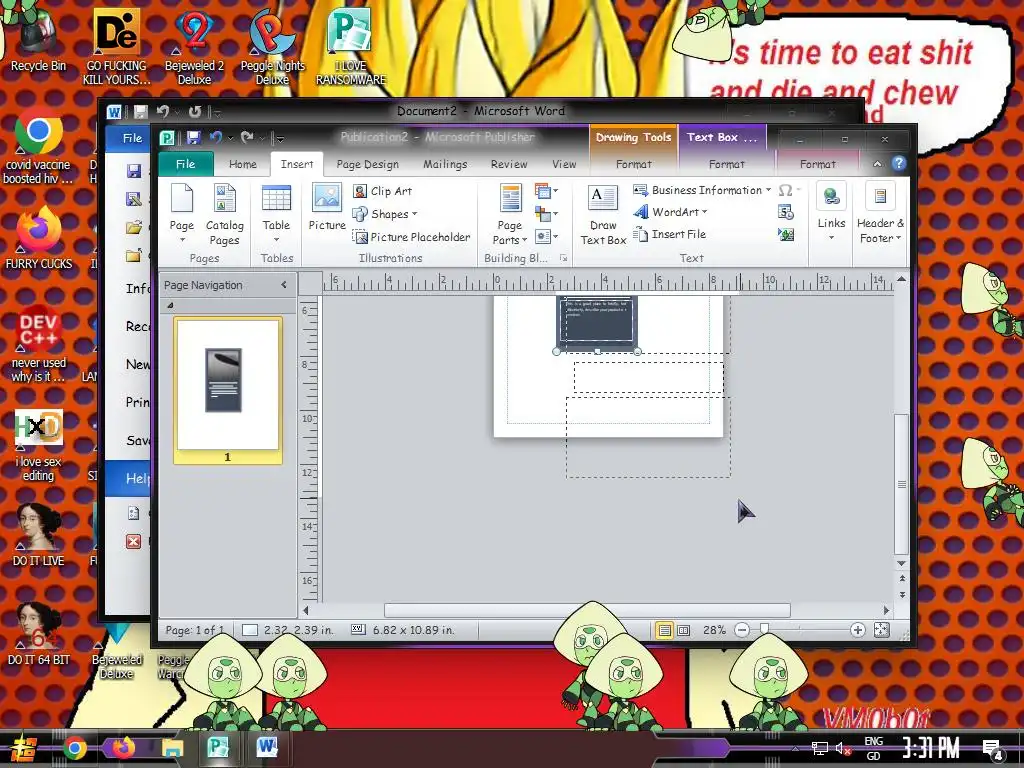Viewport: 1024px width, 768px height.
Task: Open the Drawing Tools Format tab
Action: (x=633, y=164)
